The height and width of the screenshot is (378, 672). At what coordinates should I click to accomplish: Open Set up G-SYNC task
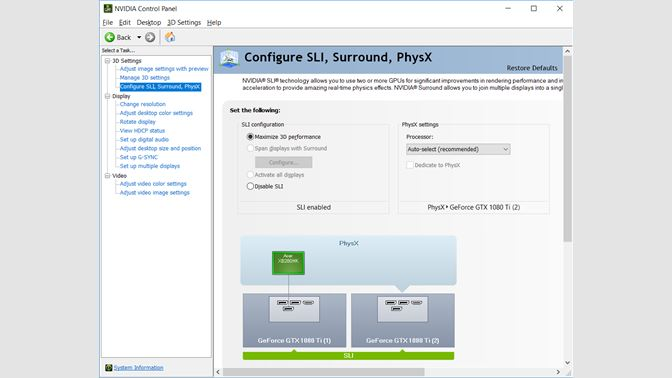point(138,157)
